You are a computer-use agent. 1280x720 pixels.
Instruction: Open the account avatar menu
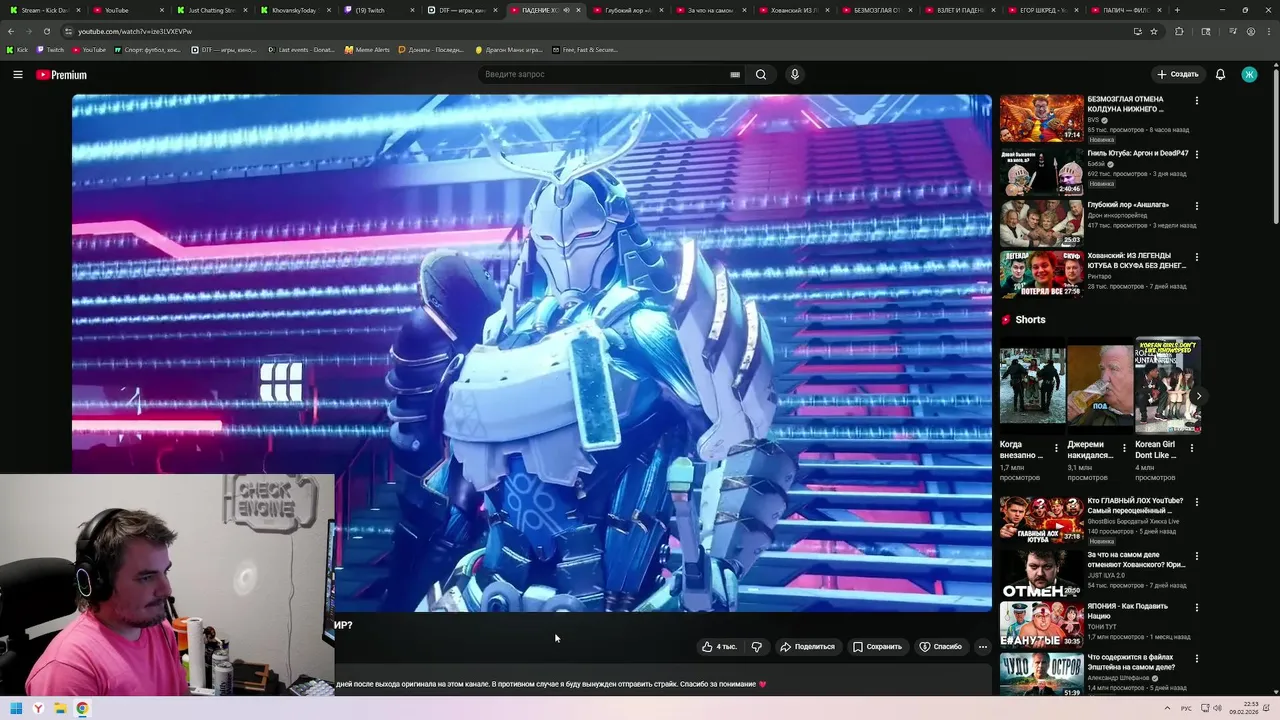pos(1249,75)
